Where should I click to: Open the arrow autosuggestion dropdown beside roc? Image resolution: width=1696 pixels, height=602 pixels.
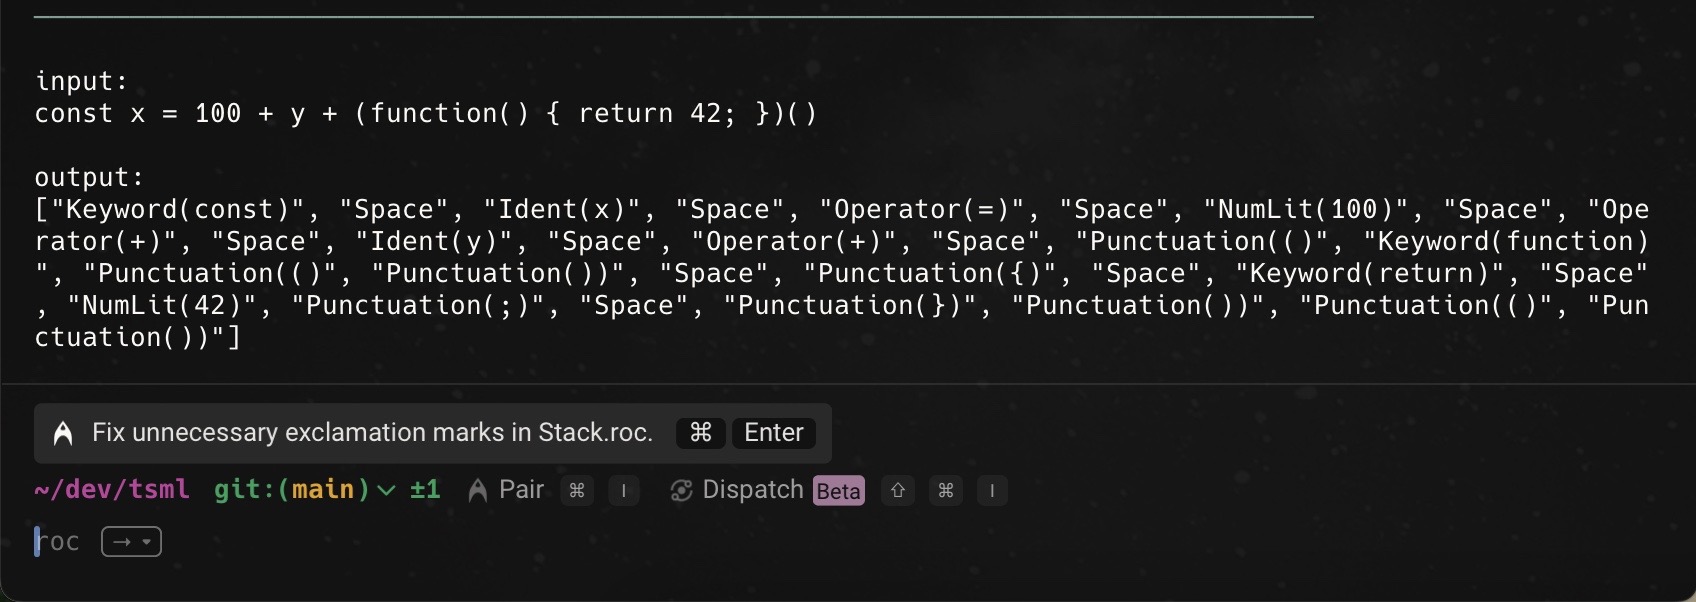[131, 542]
